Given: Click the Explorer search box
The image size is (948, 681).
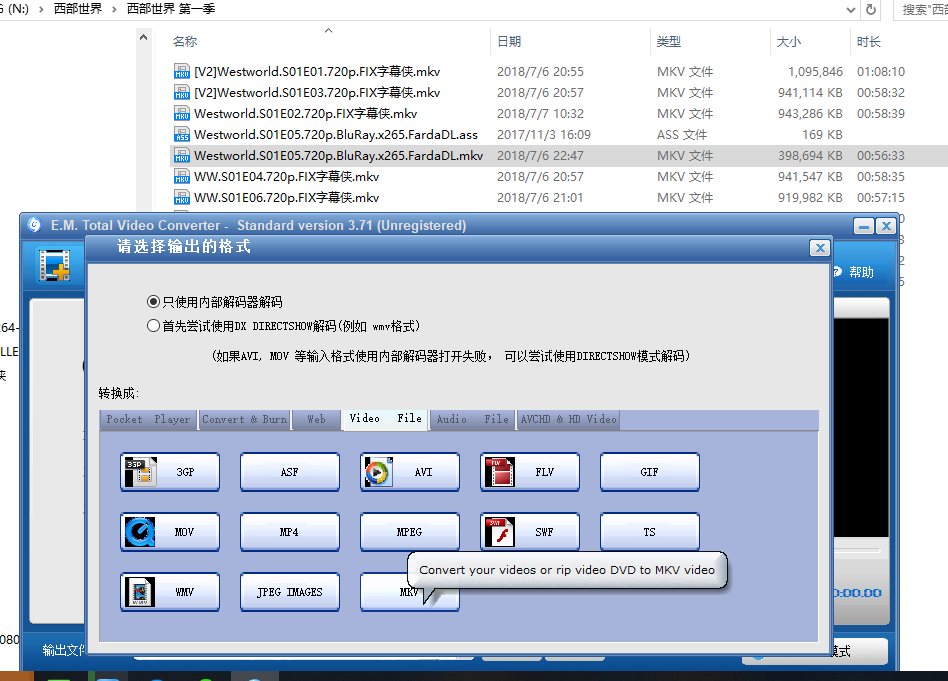Looking at the screenshot, I should 921,10.
